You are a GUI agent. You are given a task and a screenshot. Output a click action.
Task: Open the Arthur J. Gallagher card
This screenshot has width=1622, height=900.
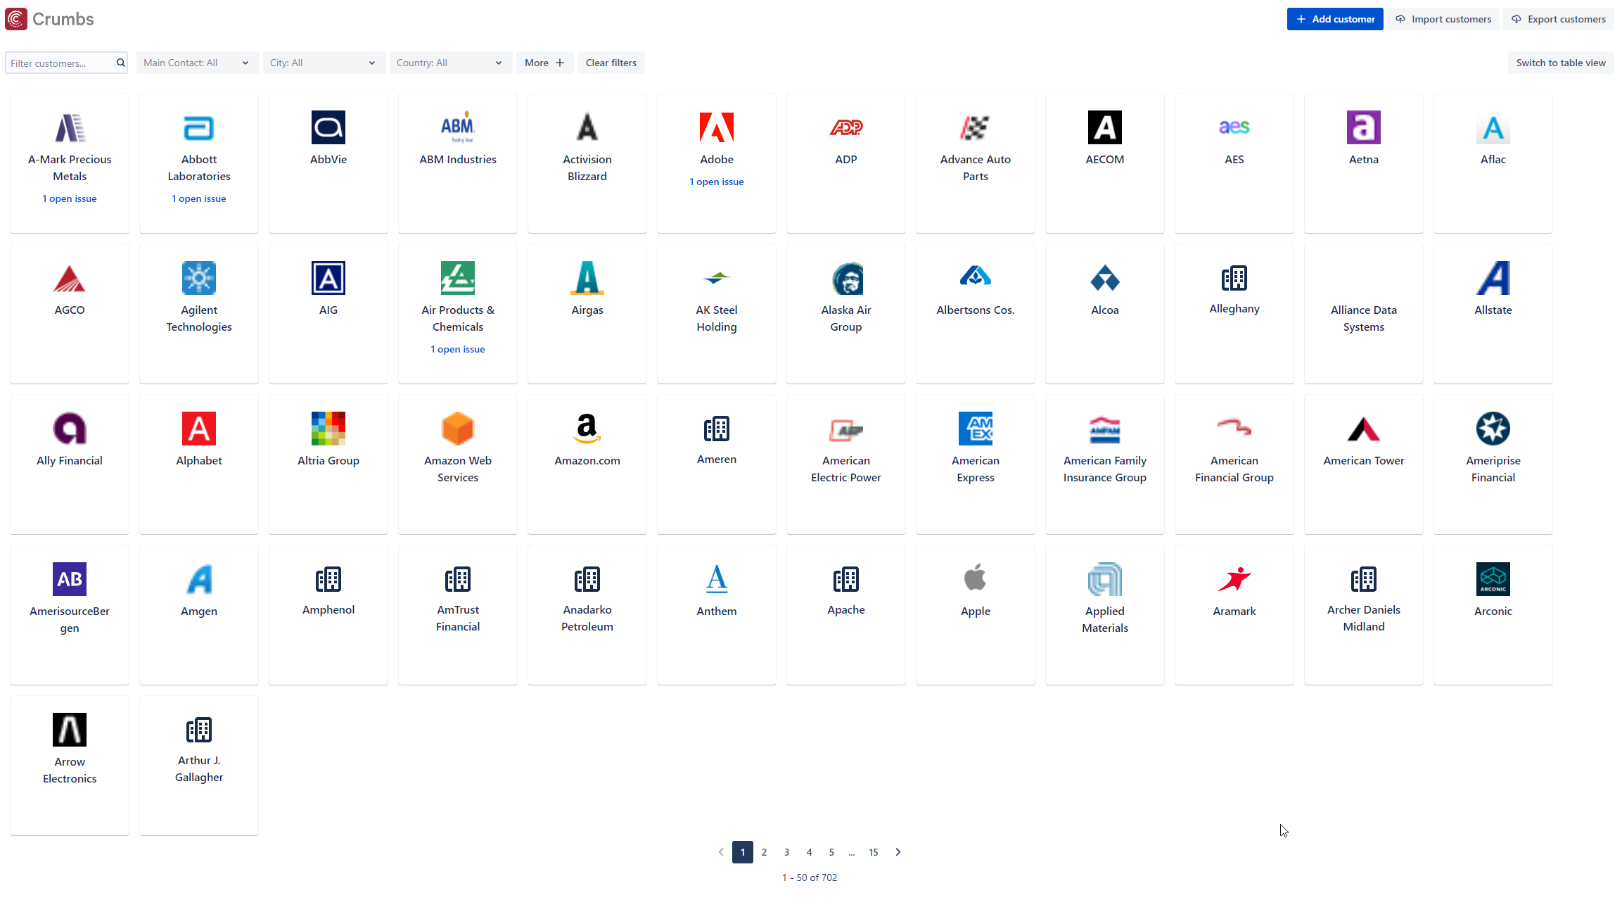tap(199, 765)
